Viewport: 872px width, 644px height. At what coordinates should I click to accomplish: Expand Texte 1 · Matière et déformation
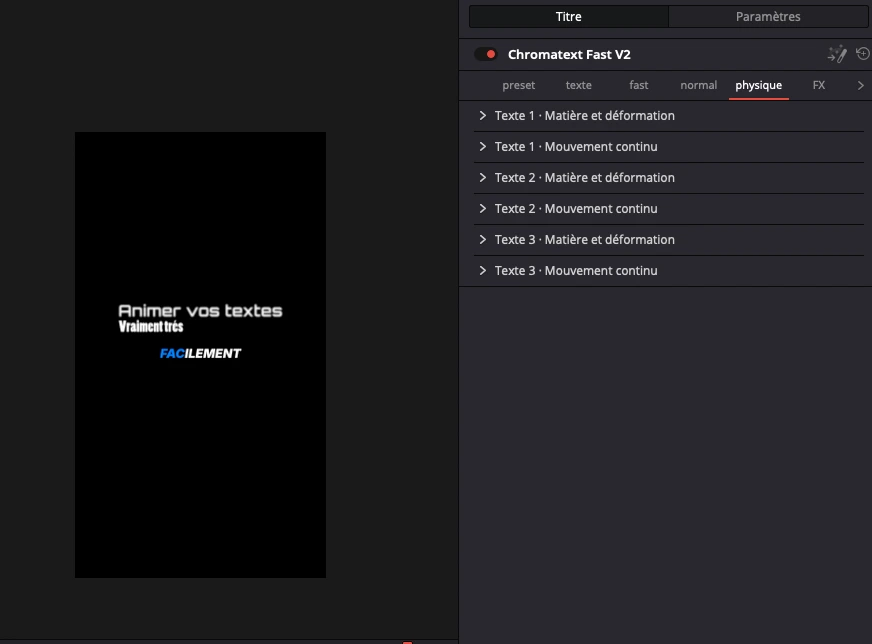pyautogui.click(x=668, y=116)
